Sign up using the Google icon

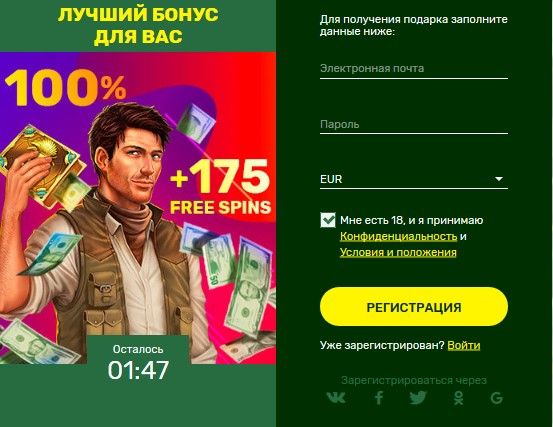(x=497, y=398)
